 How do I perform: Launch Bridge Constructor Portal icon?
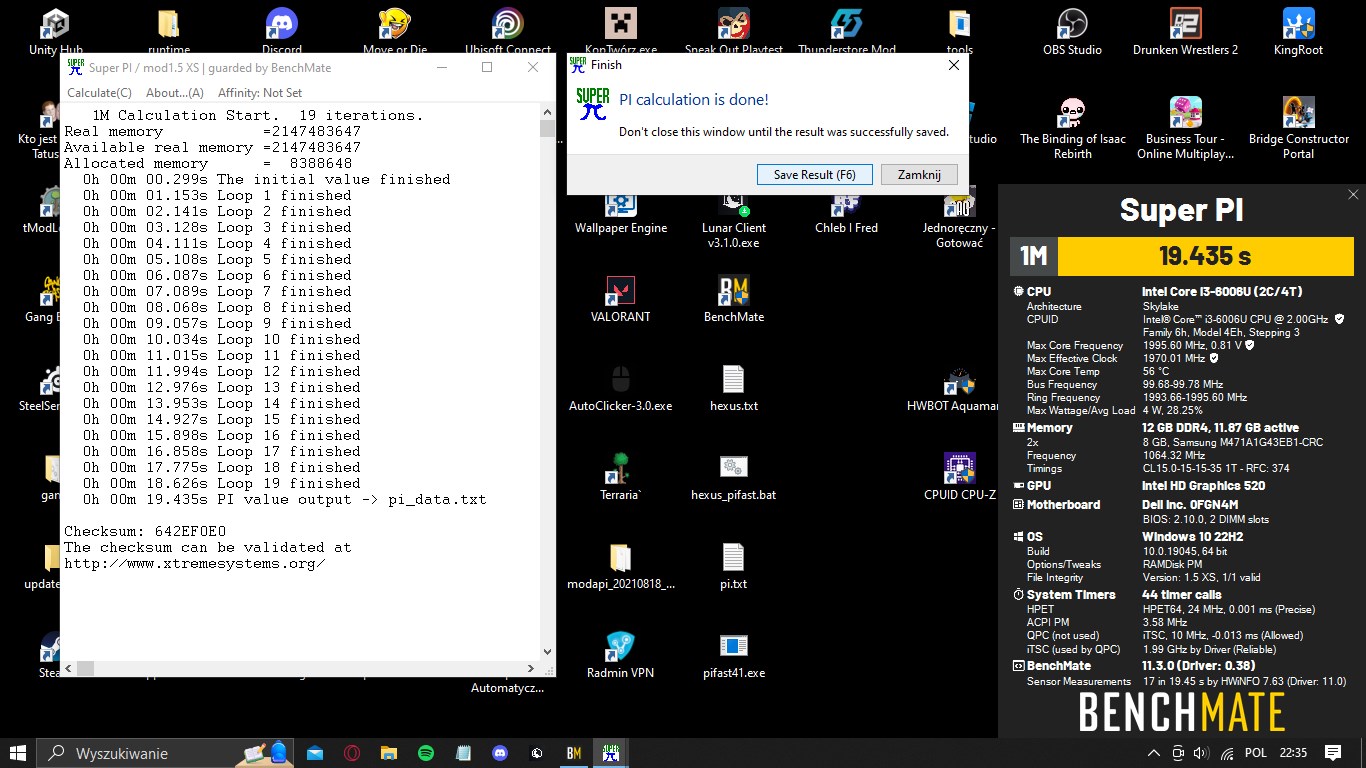coord(1299,127)
